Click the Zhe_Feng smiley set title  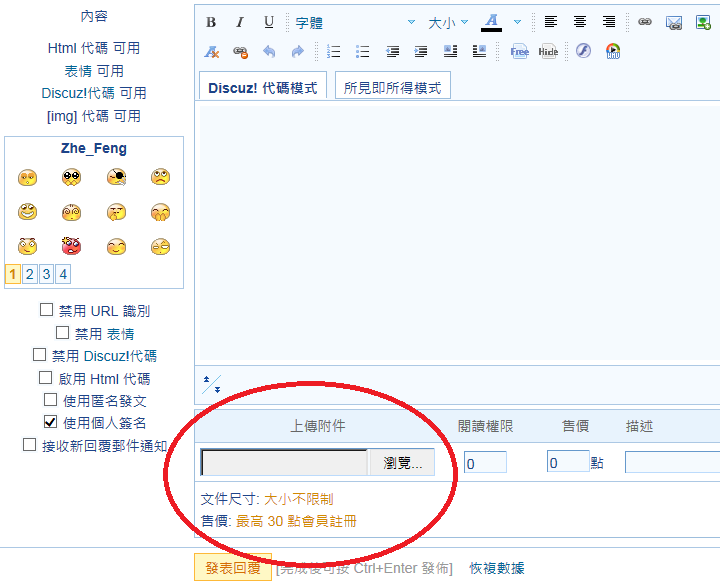tap(94, 148)
